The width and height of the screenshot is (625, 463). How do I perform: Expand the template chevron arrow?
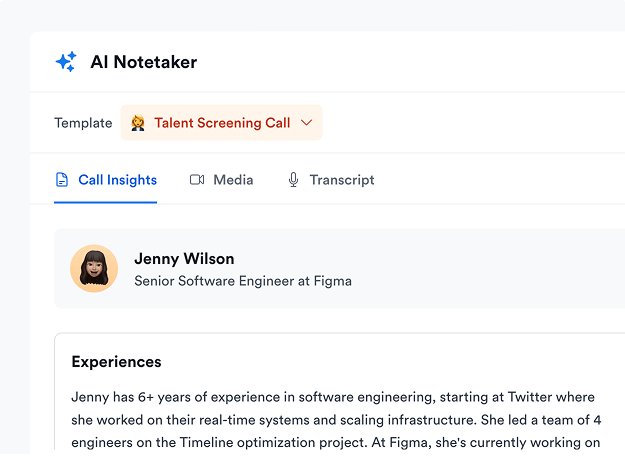(306, 122)
